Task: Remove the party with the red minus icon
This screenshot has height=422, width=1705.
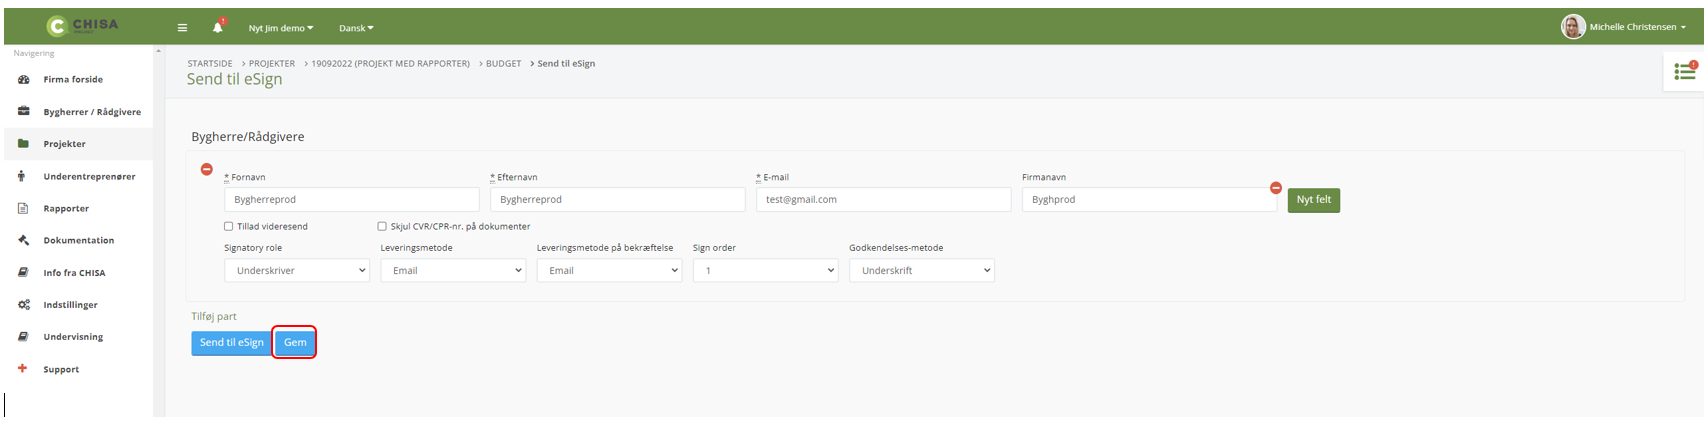Action: coord(207,170)
